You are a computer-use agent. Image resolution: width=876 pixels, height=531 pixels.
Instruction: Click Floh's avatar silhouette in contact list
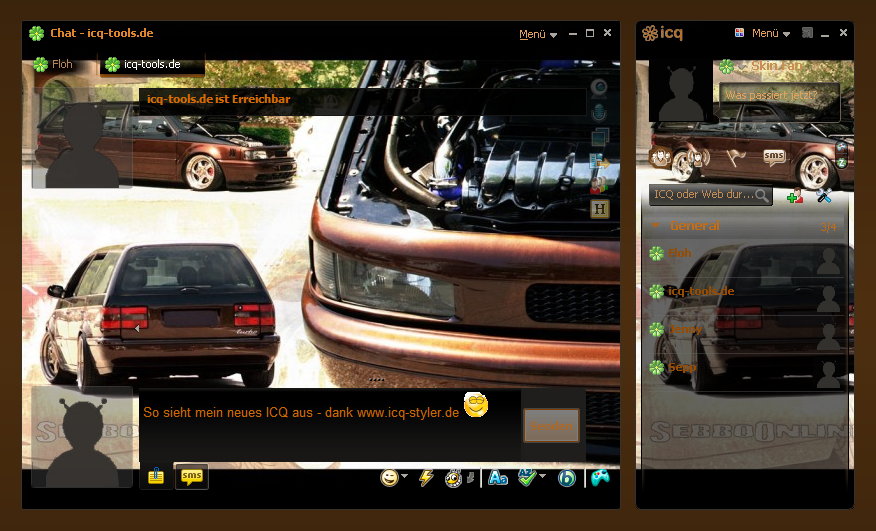pyautogui.click(x=828, y=261)
